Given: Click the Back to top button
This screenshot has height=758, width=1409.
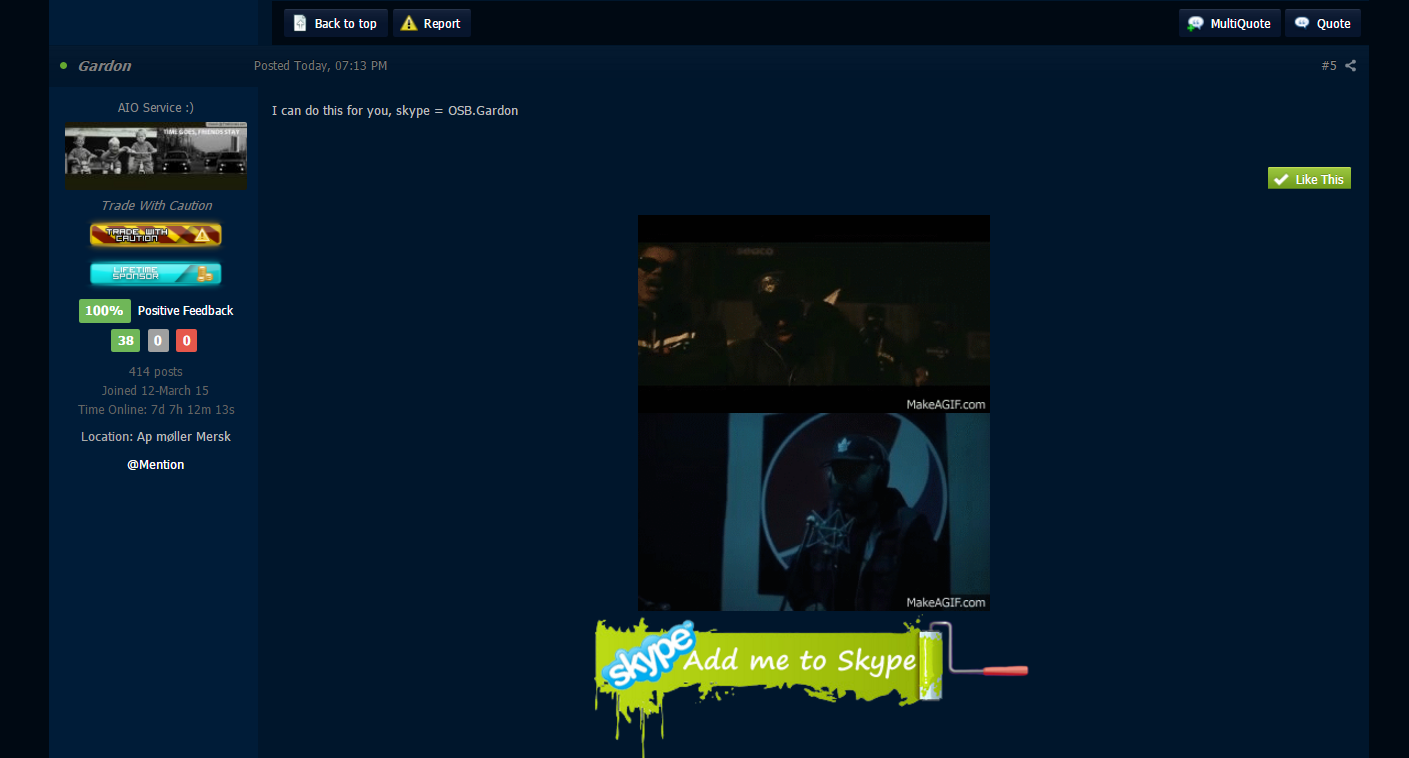Looking at the screenshot, I should tap(335, 23).
